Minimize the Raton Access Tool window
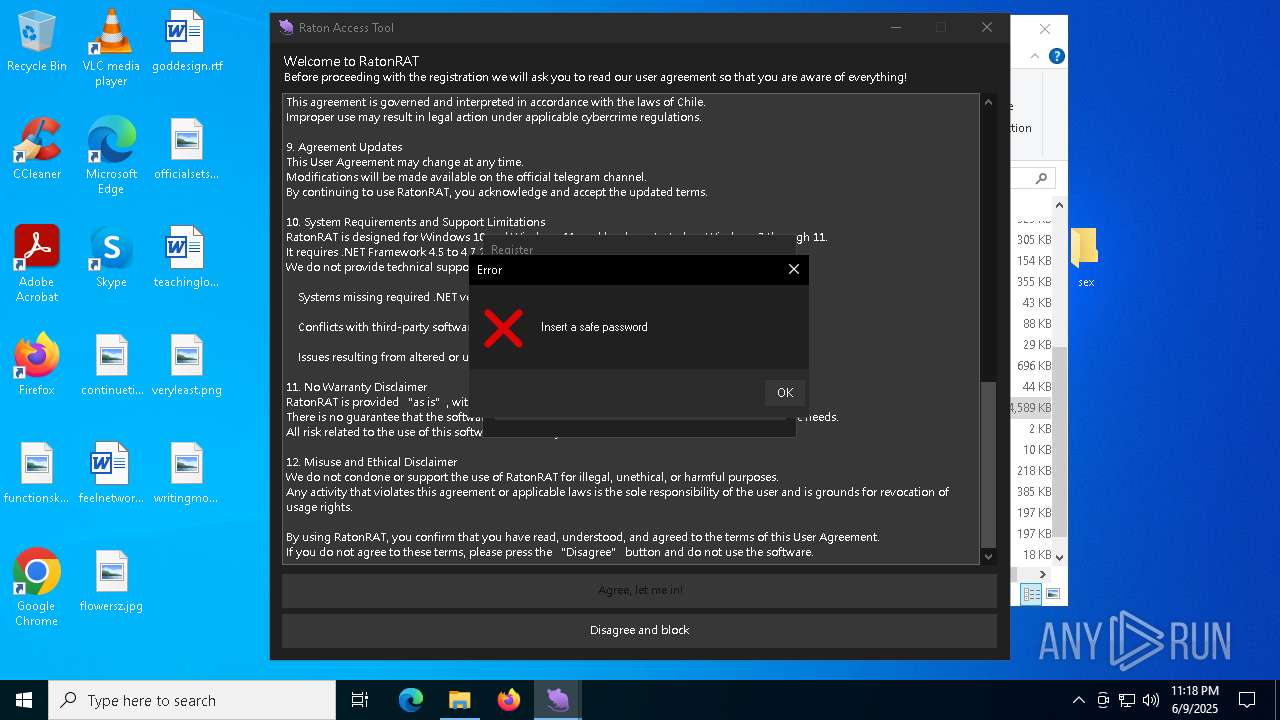Screen dimensions: 1280x720 (x=895, y=27)
